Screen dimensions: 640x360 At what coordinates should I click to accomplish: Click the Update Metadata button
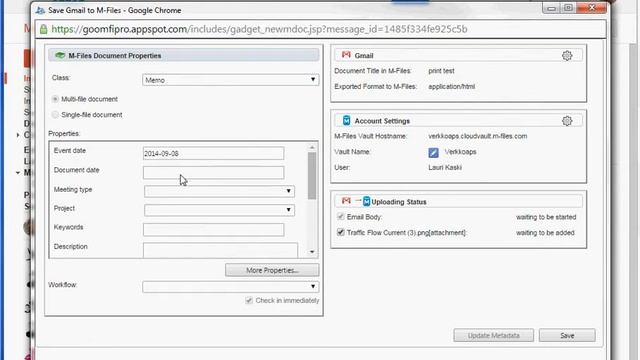point(493,336)
